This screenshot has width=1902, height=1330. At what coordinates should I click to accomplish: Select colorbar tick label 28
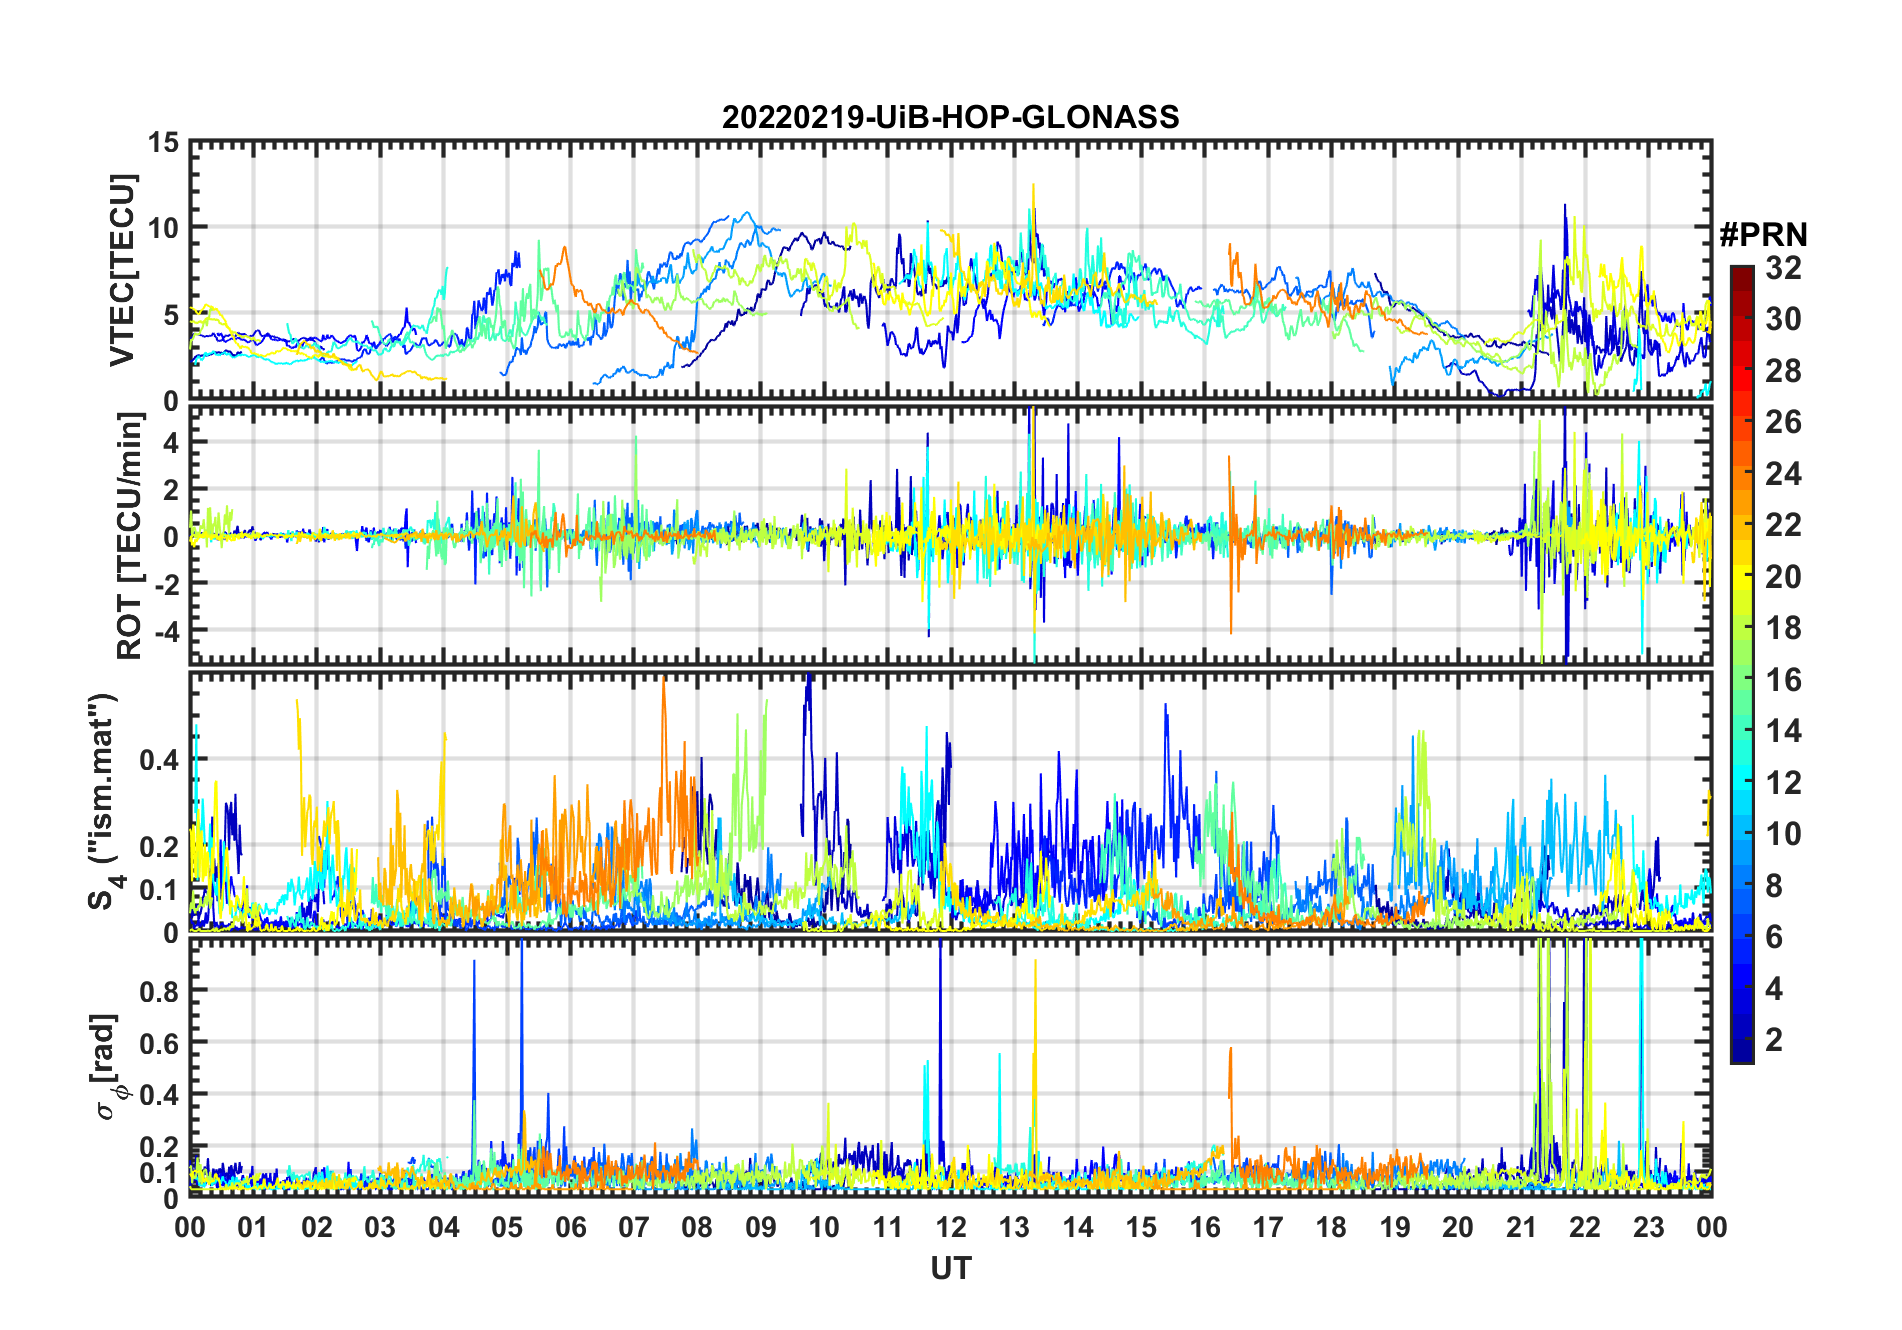[x=1783, y=370]
